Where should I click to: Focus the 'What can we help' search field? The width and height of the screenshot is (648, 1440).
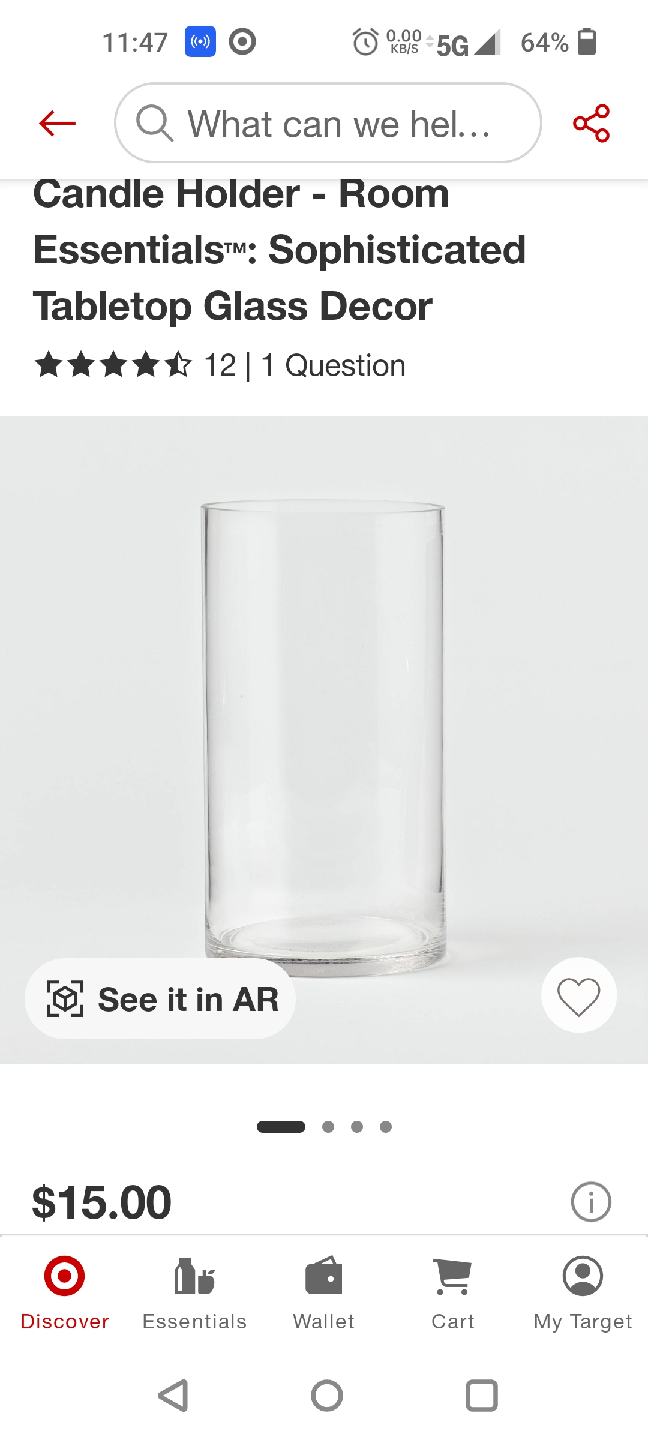point(340,123)
